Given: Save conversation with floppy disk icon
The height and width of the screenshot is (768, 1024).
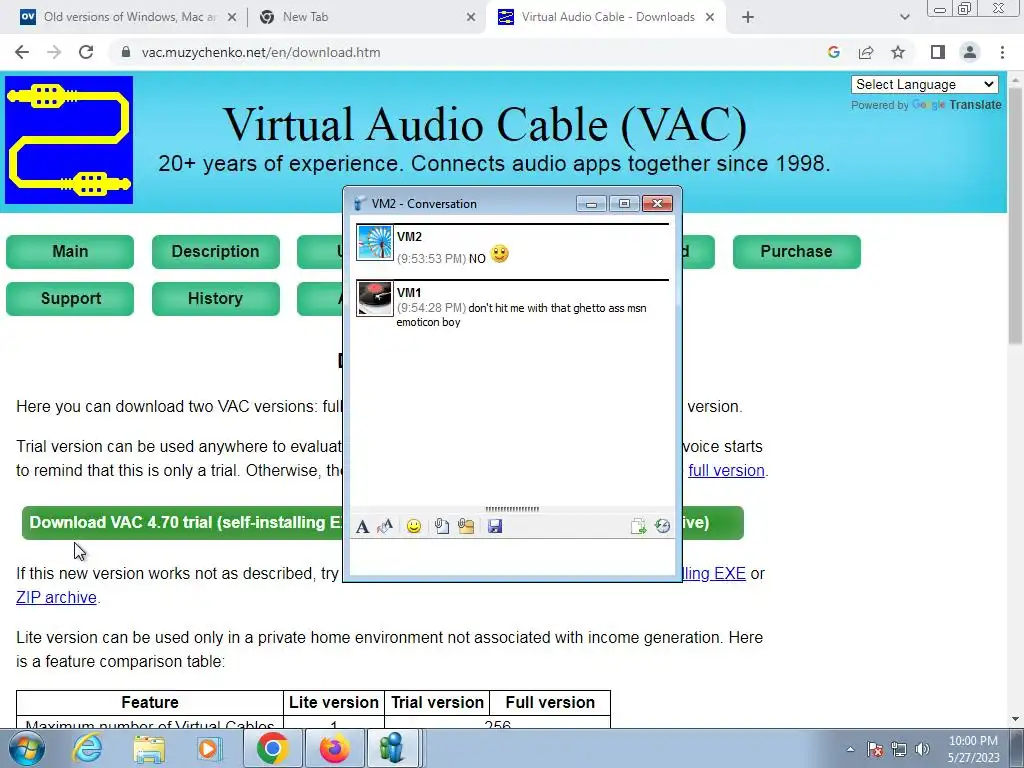Looking at the screenshot, I should point(495,526).
